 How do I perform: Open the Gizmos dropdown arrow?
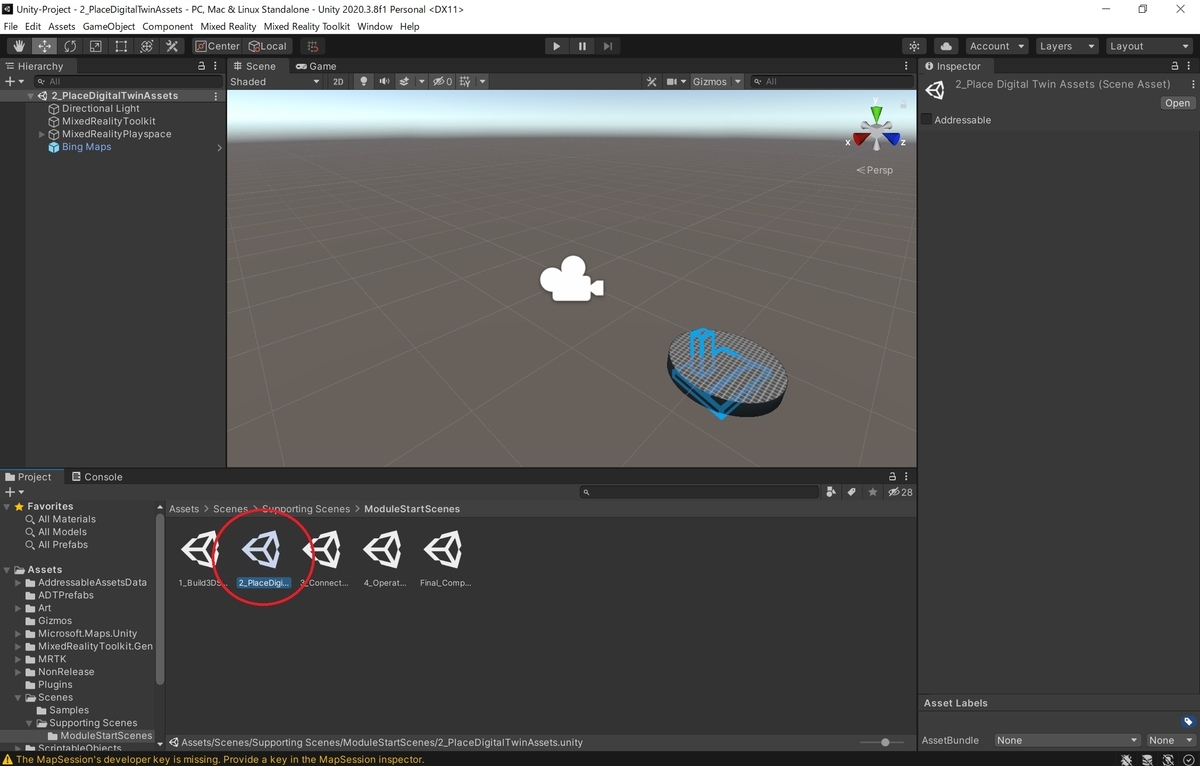(738, 82)
